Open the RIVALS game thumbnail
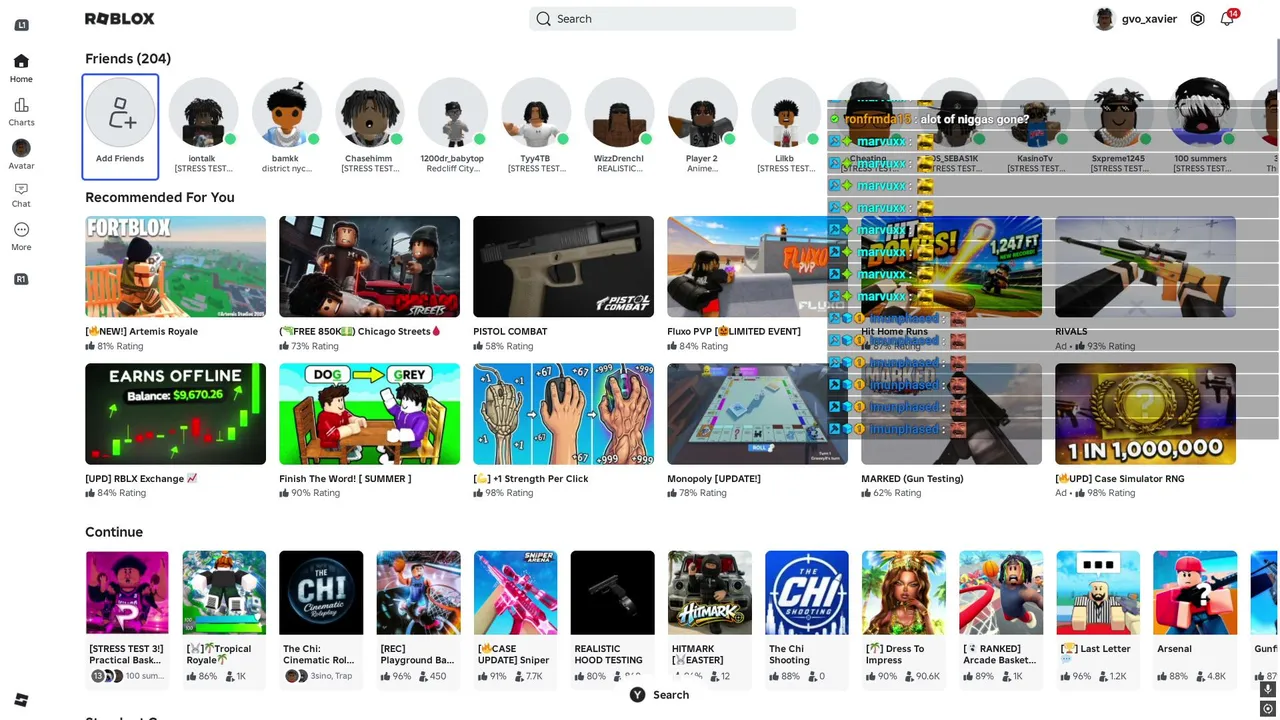1280x720 pixels. click(1145, 267)
